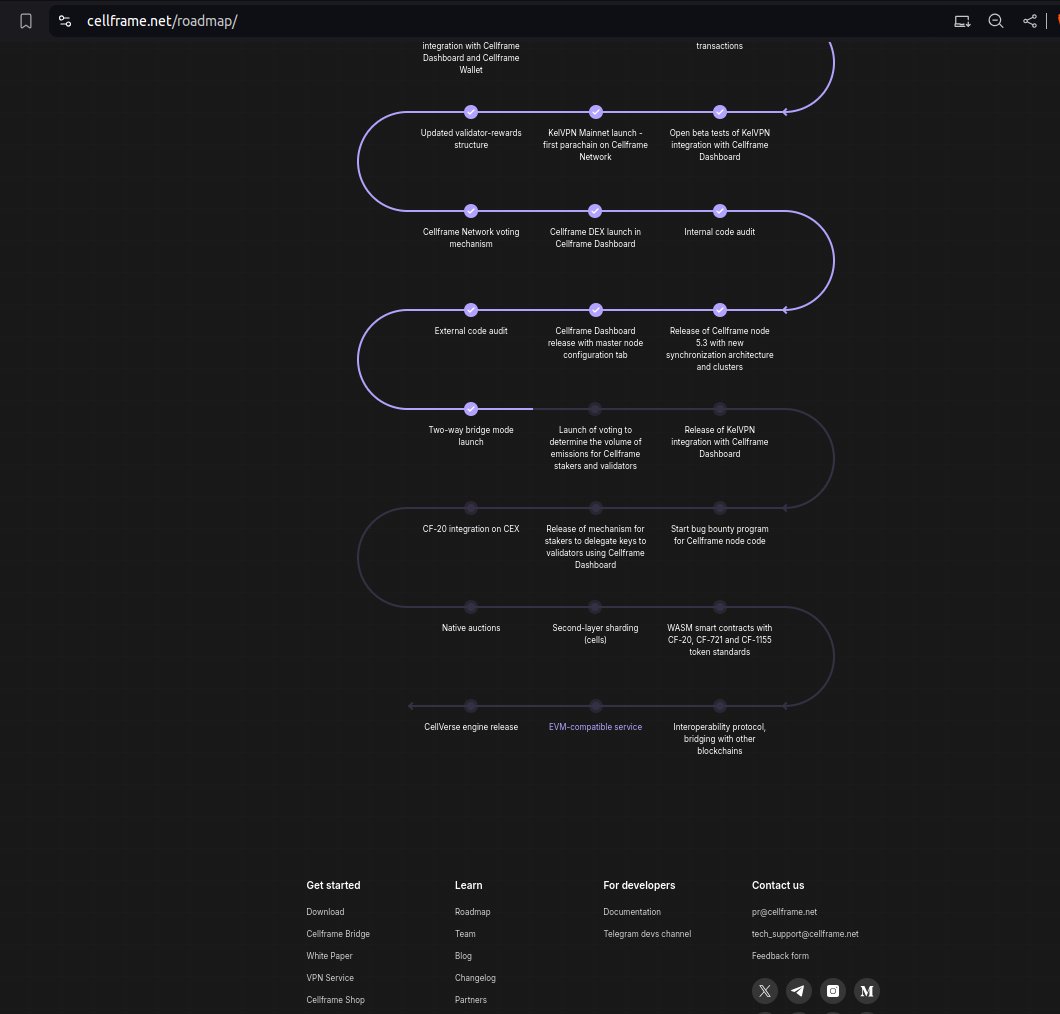Click checkmark above External code audit

(471, 310)
